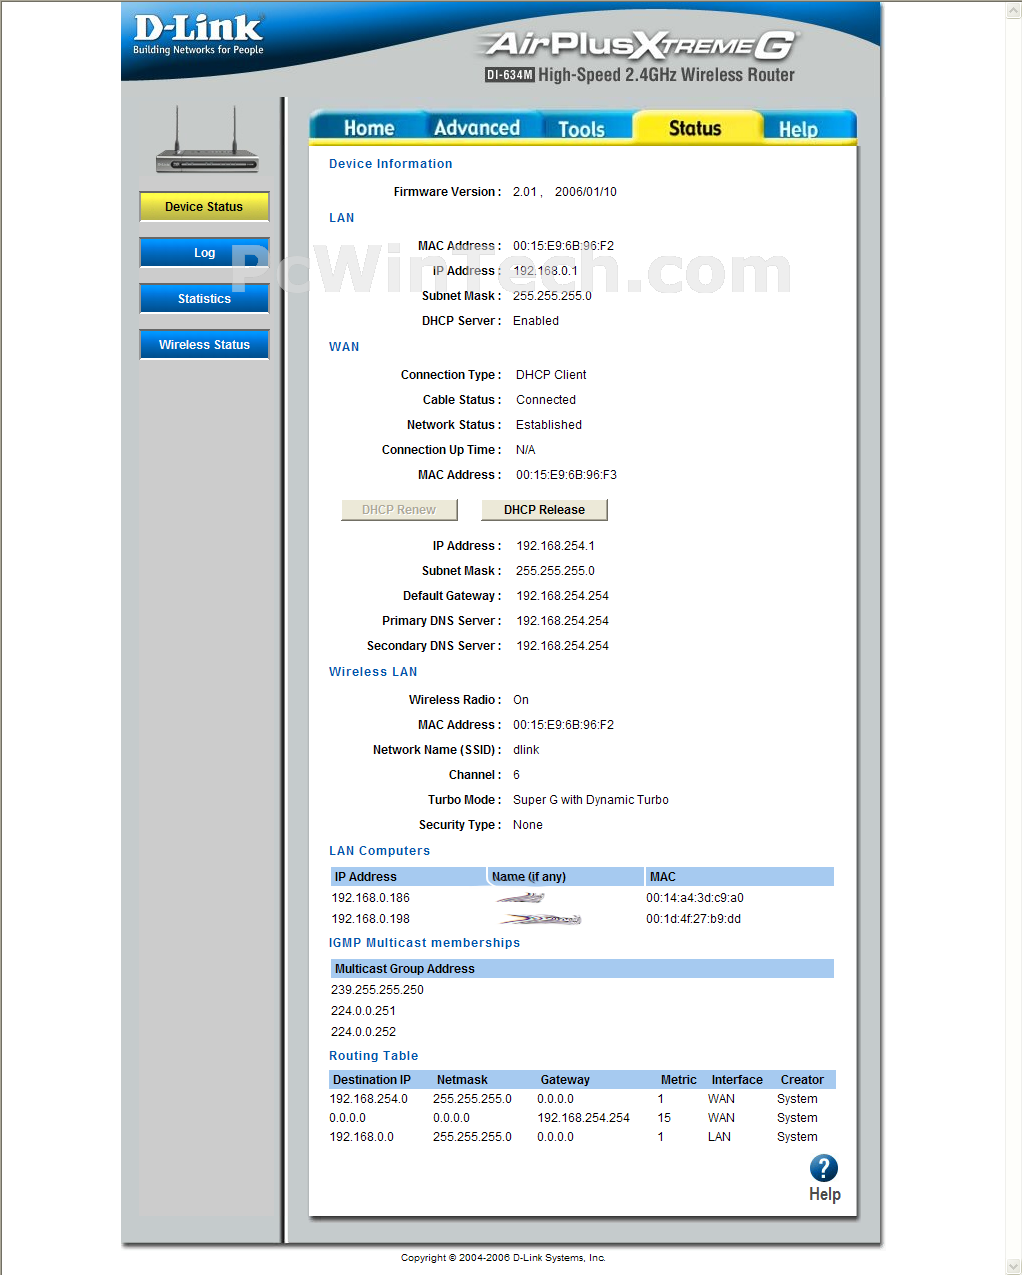
Task: Click the AirPlus Xtreme G logo
Action: click(638, 45)
